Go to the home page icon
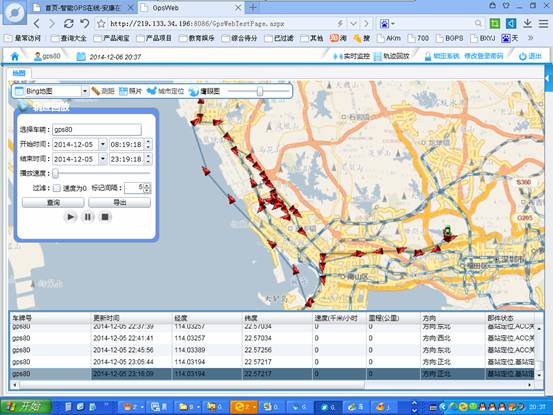This screenshot has width=553, height=415. 15,56
